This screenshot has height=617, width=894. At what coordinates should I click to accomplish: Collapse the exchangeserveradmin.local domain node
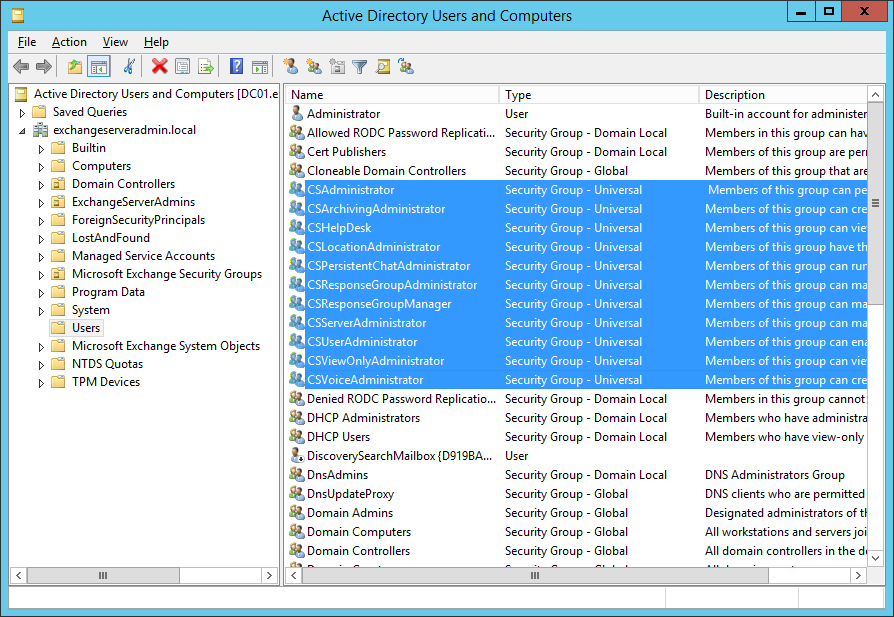22,131
